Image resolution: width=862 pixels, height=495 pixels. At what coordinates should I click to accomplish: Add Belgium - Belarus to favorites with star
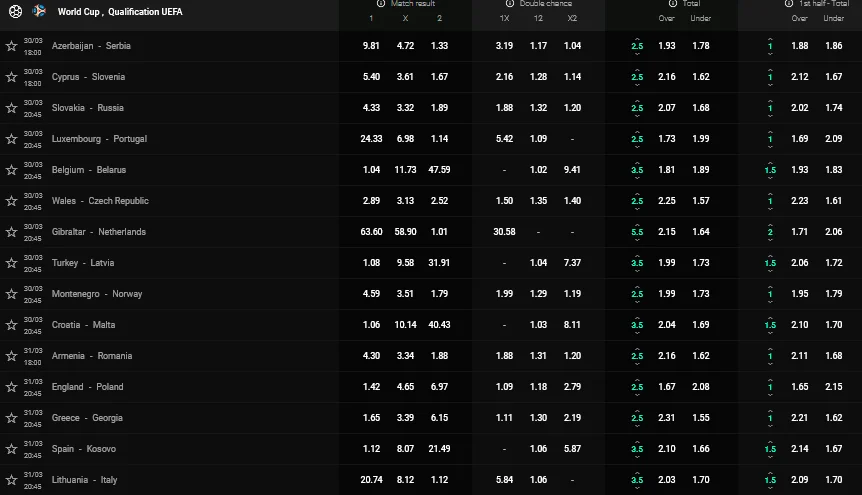tap(12, 170)
